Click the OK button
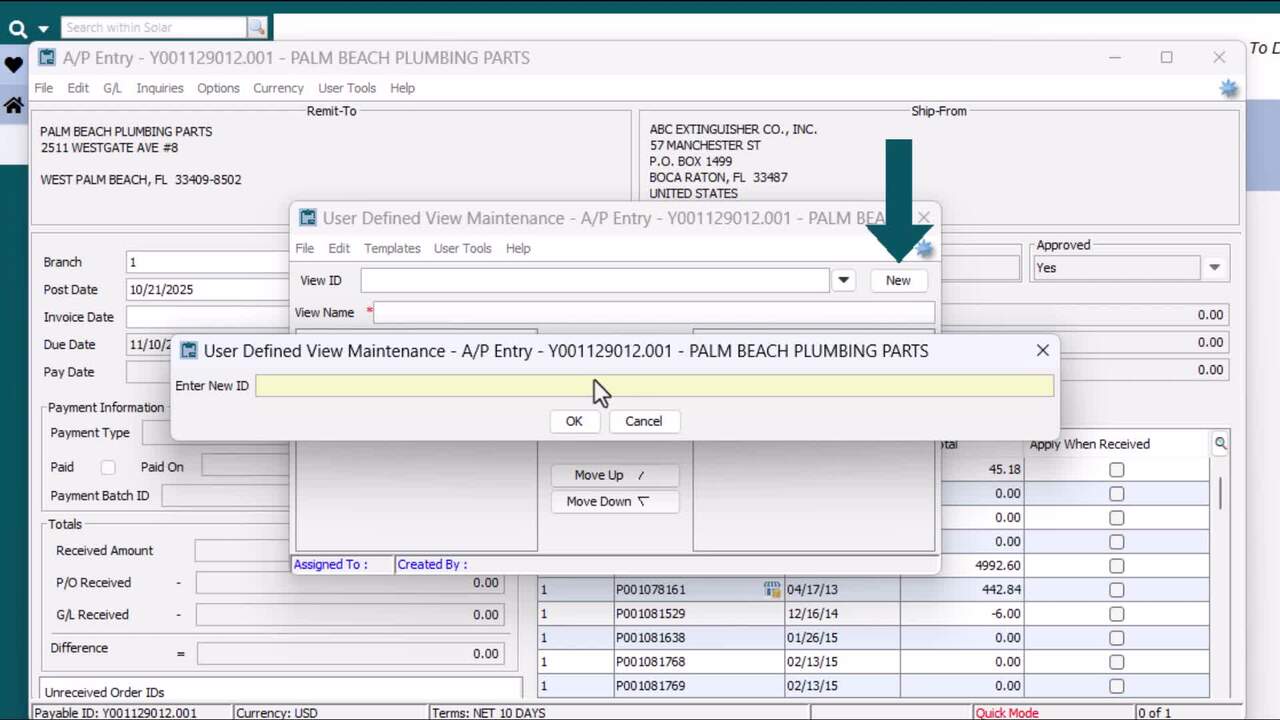Screen dimensions: 1280x720 (574, 421)
